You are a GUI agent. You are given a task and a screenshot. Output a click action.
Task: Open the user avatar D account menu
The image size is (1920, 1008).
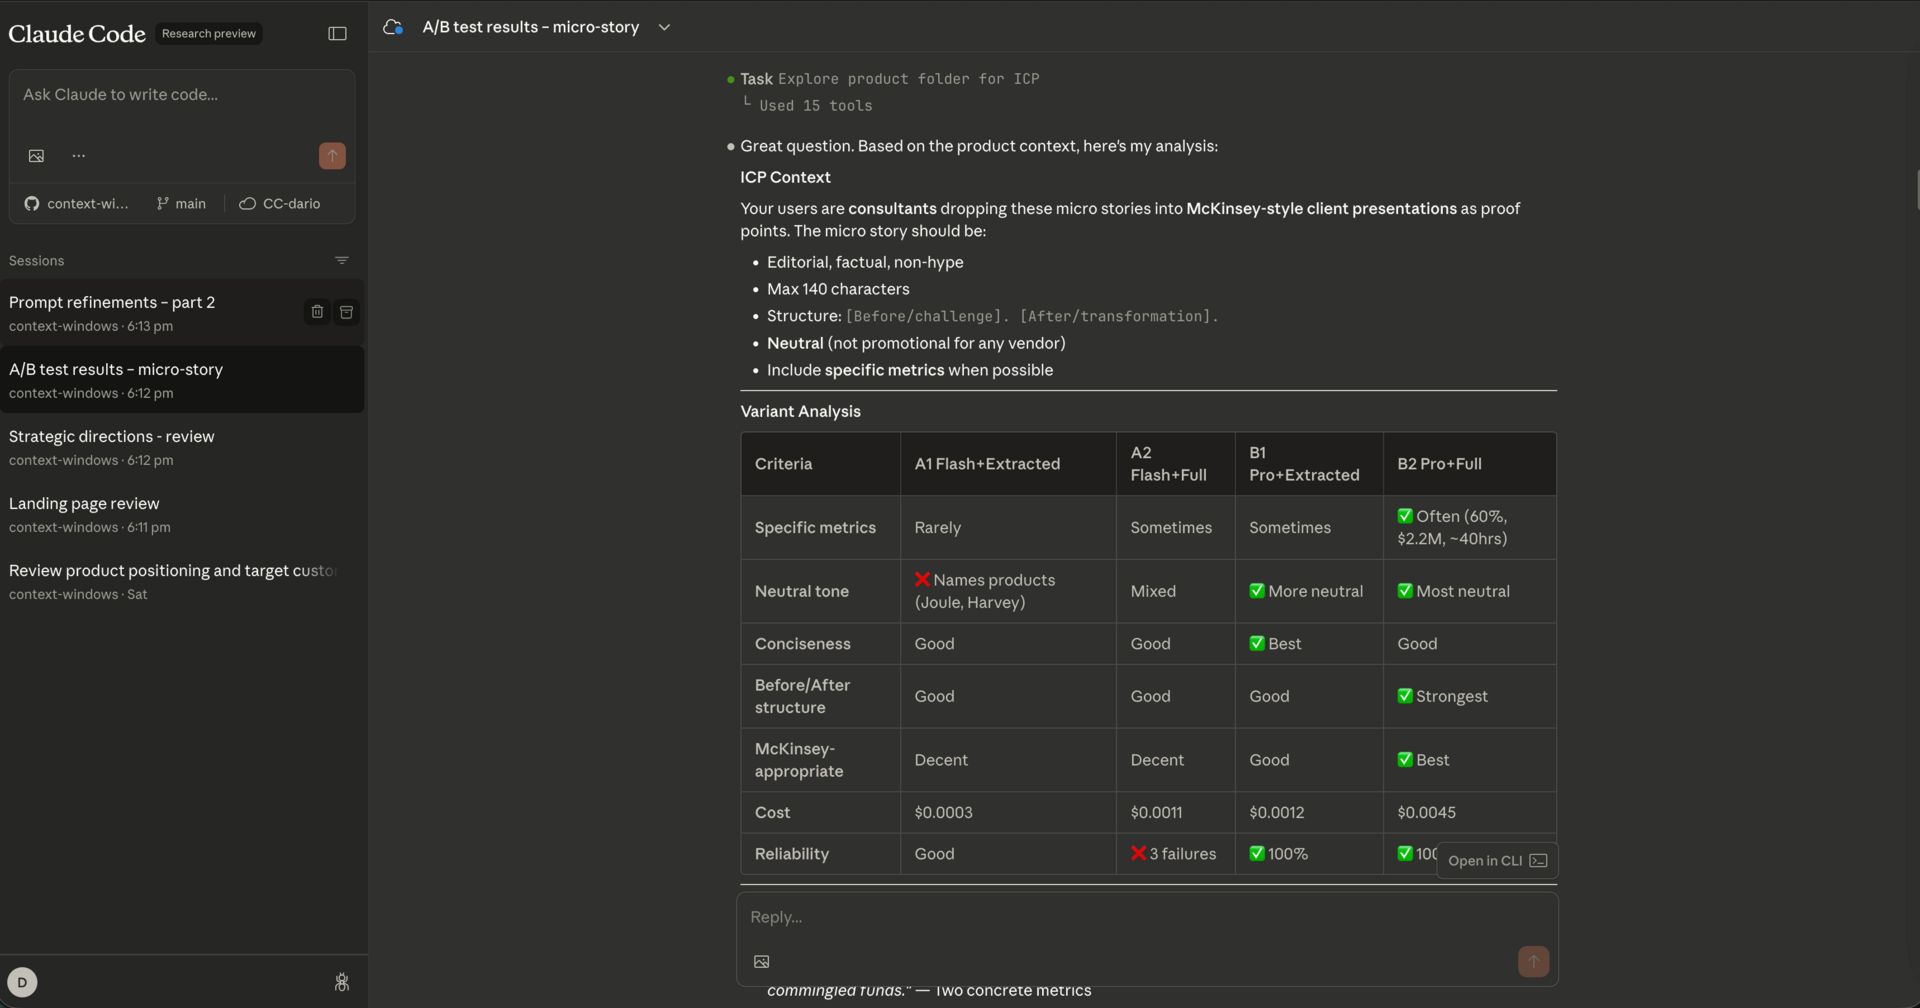[x=22, y=982]
